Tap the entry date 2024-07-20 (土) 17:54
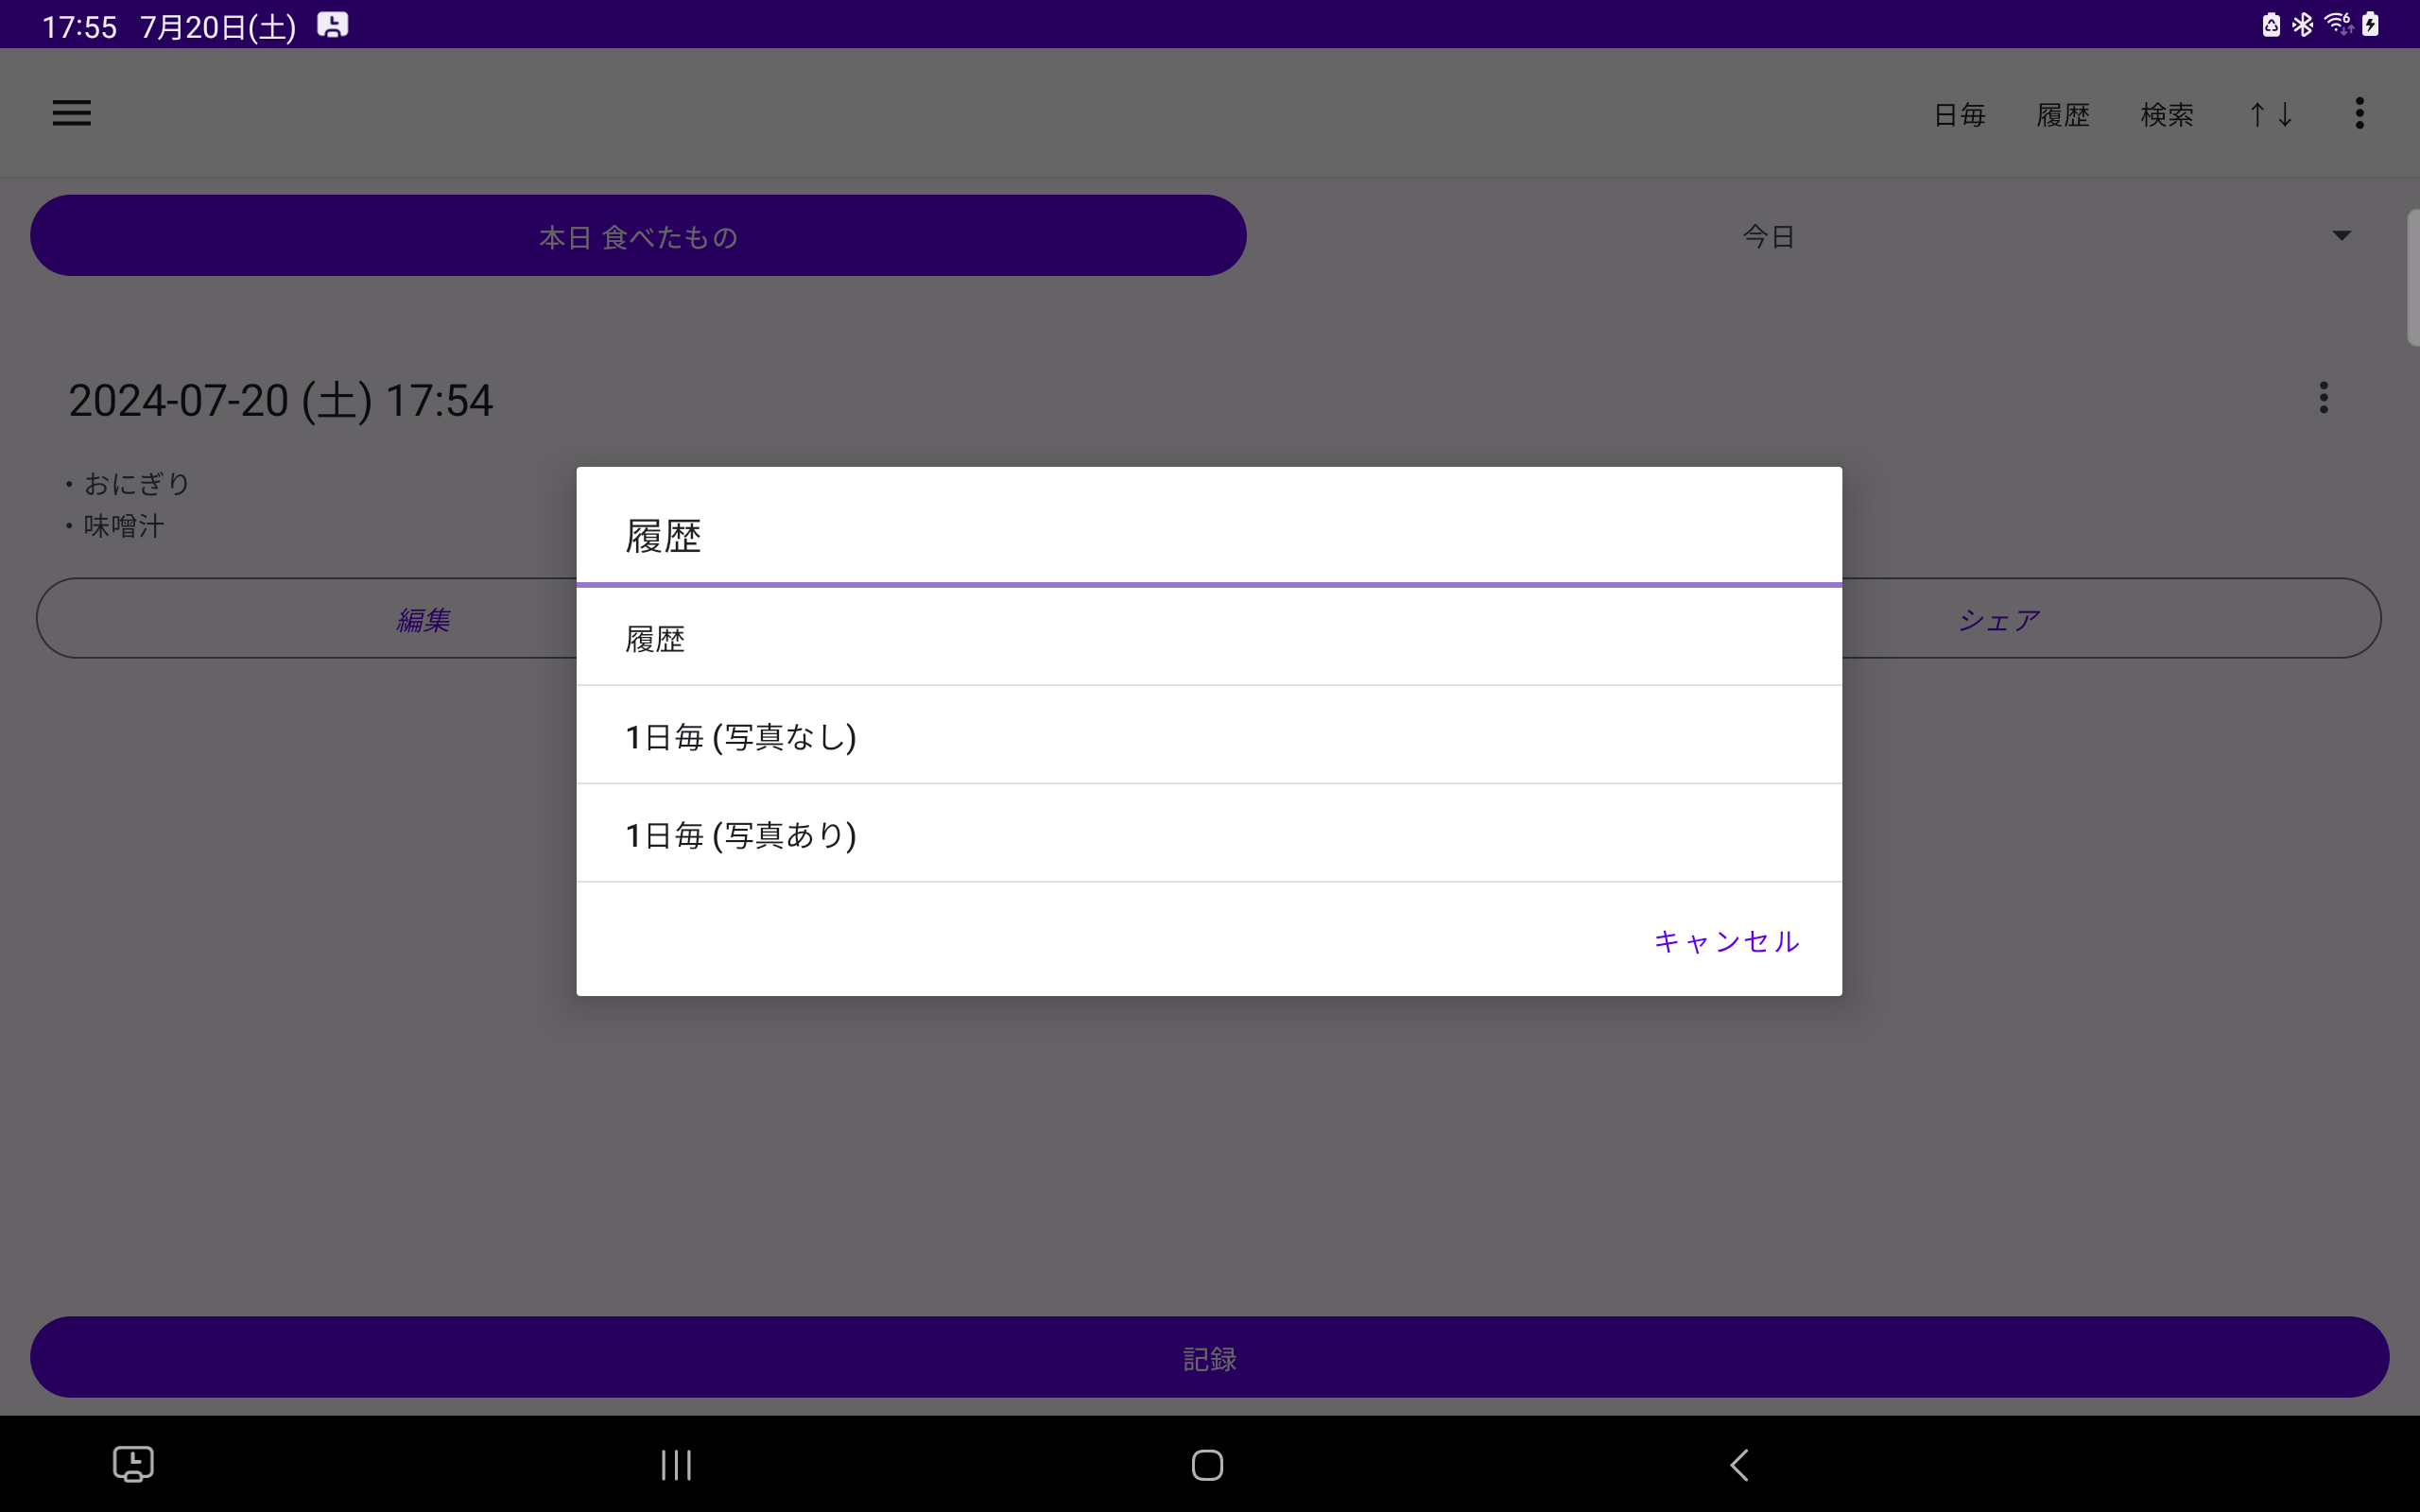Viewport: 2420px width, 1512px height. click(280, 401)
